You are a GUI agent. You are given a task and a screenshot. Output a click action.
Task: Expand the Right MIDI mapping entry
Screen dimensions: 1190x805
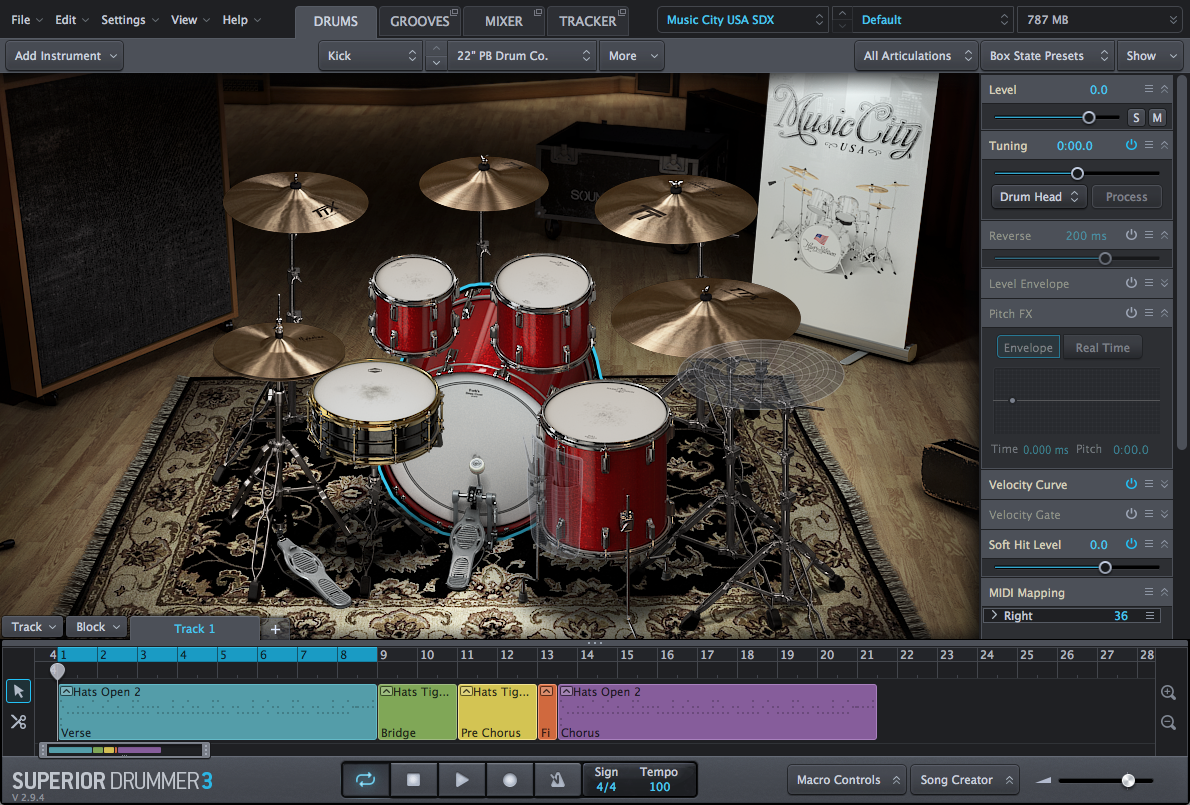point(994,616)
